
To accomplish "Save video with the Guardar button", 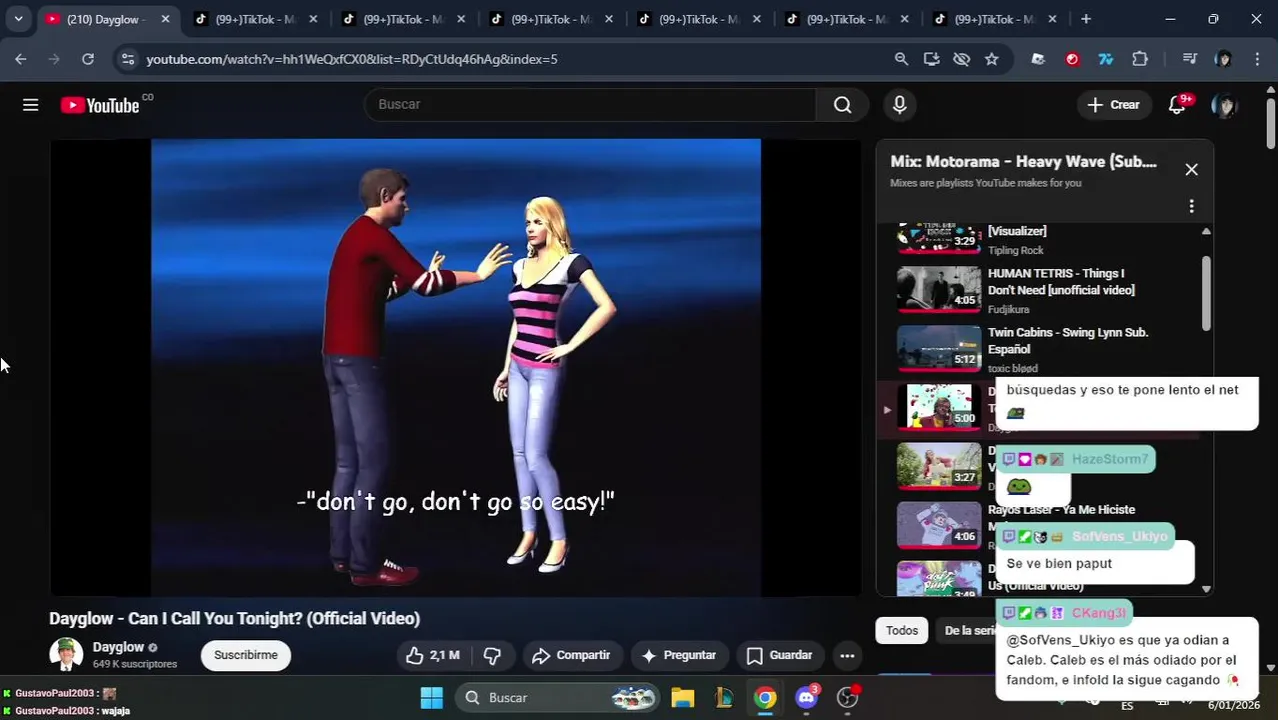I will (780, 656).
